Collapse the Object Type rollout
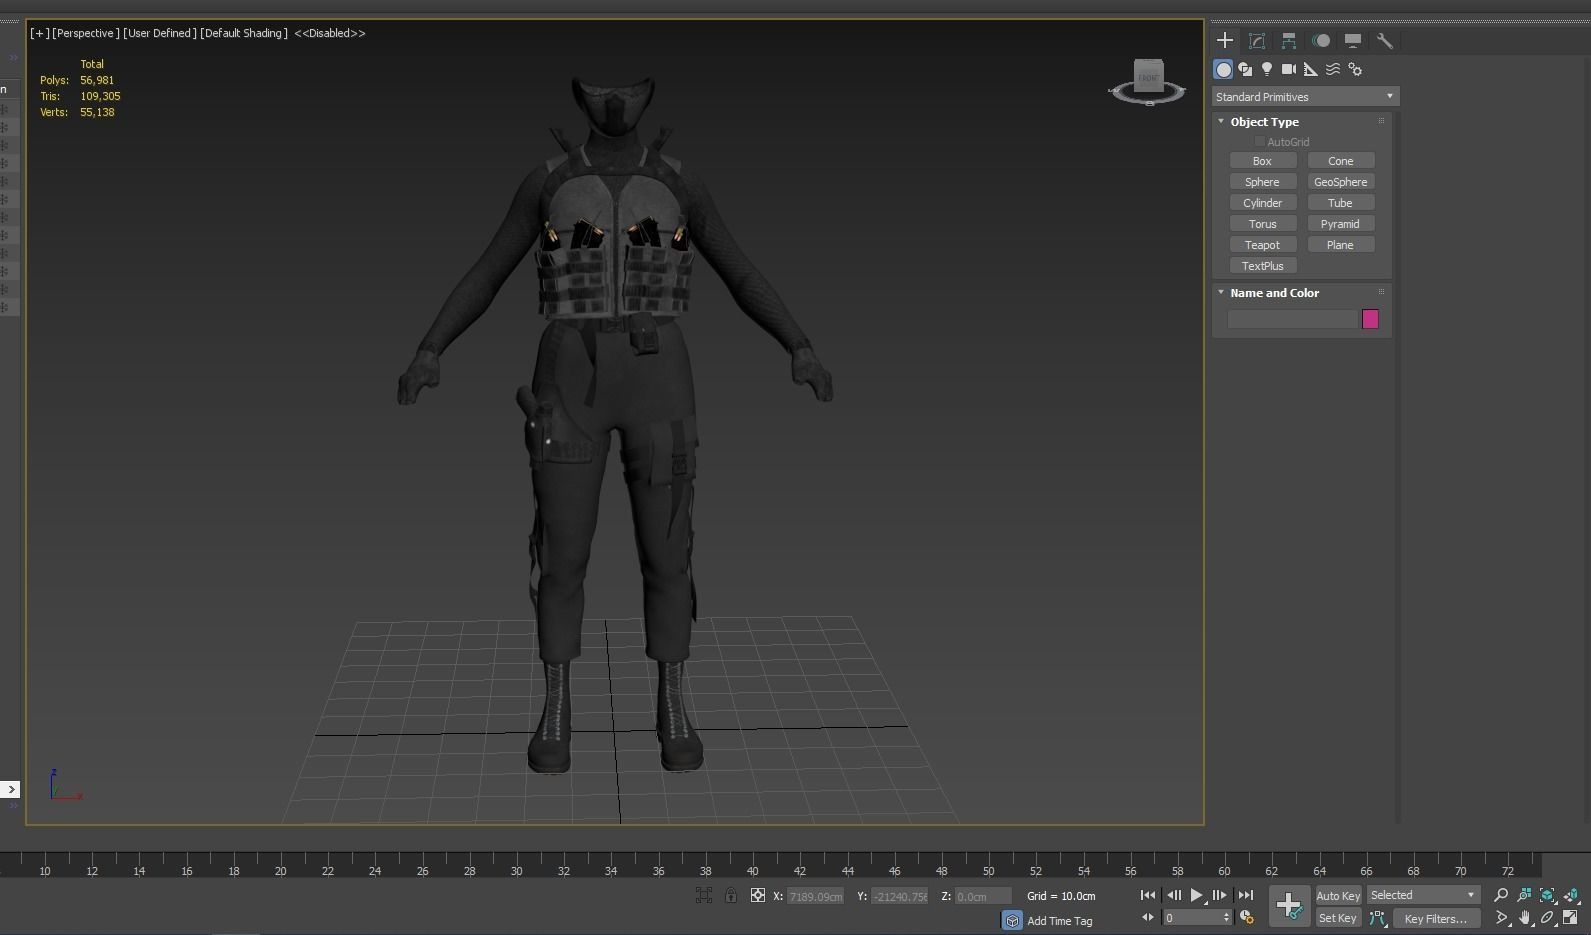The image size is (1591, 935). point(1264,122)
